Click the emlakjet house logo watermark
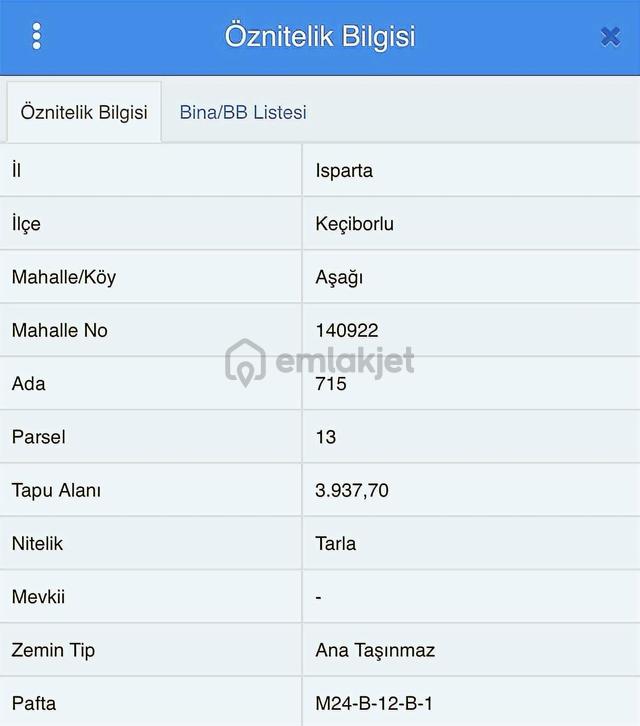The image size is (640, 726). point(245,363)
